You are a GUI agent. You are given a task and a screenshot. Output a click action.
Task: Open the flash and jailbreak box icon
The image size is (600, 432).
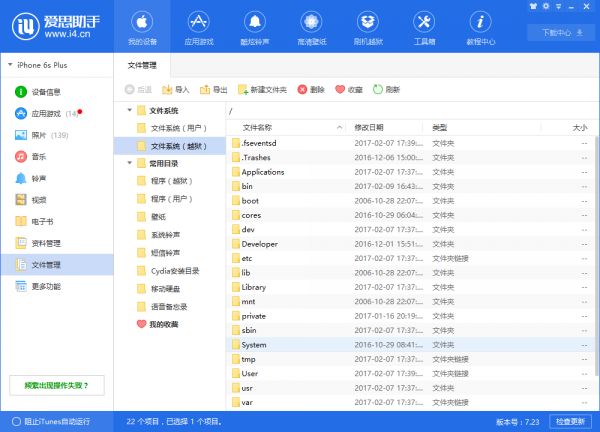pos(368,28)
